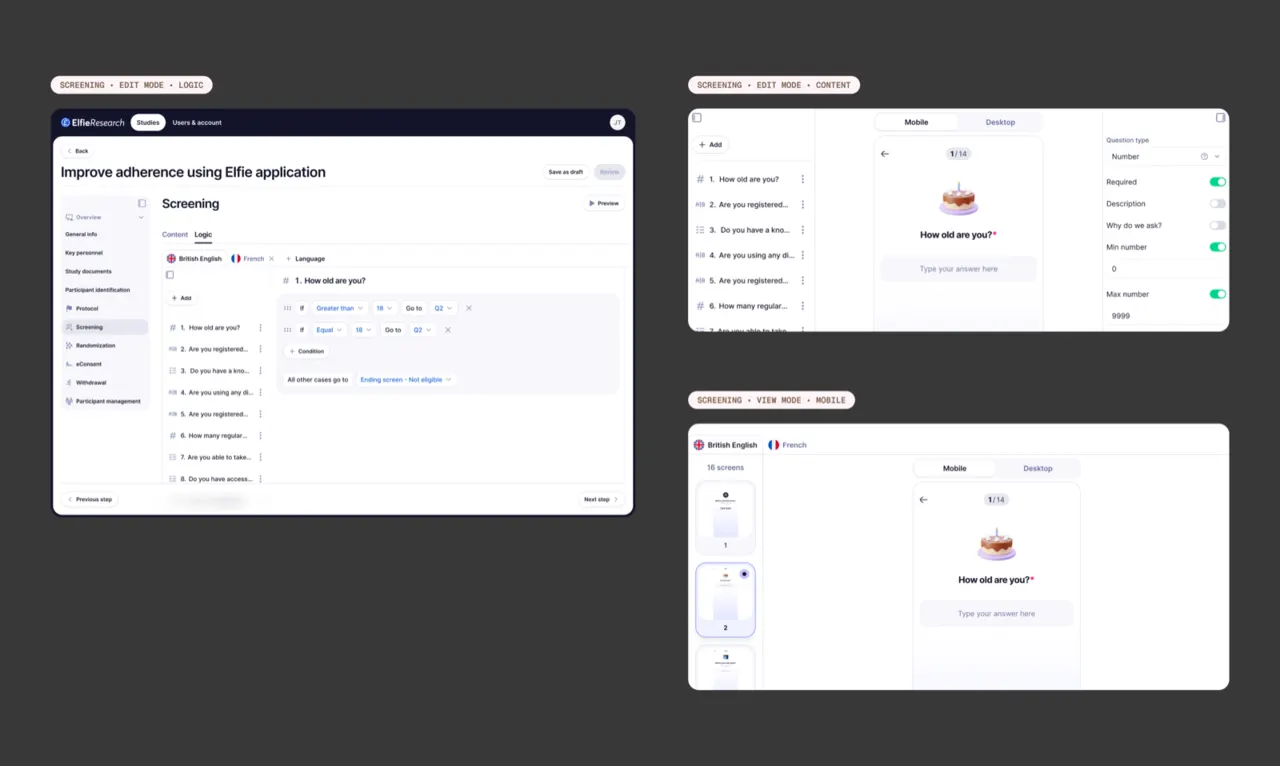Add a new Condition
Image resolution: width=1280 pixels, height=766 pixels.
tap(307, 352)
